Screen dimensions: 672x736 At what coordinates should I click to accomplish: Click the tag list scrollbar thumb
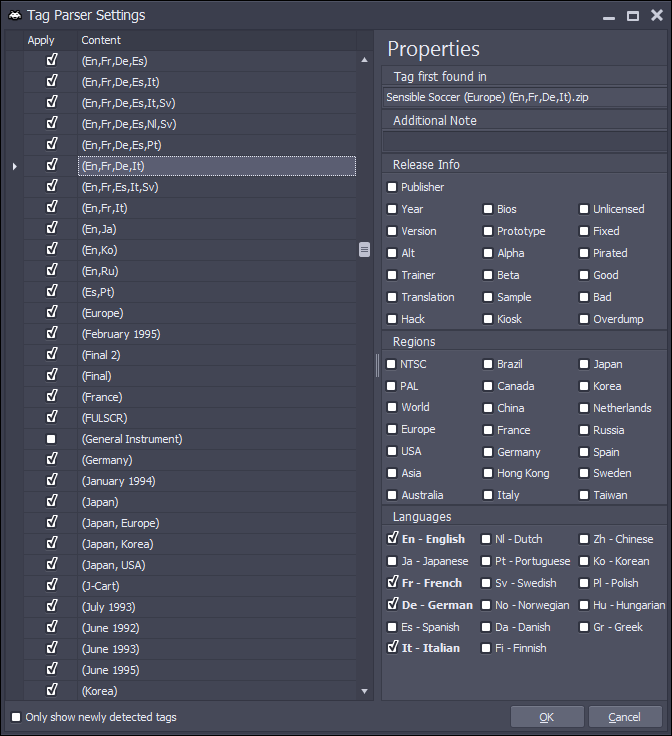[x=364, y=249]
